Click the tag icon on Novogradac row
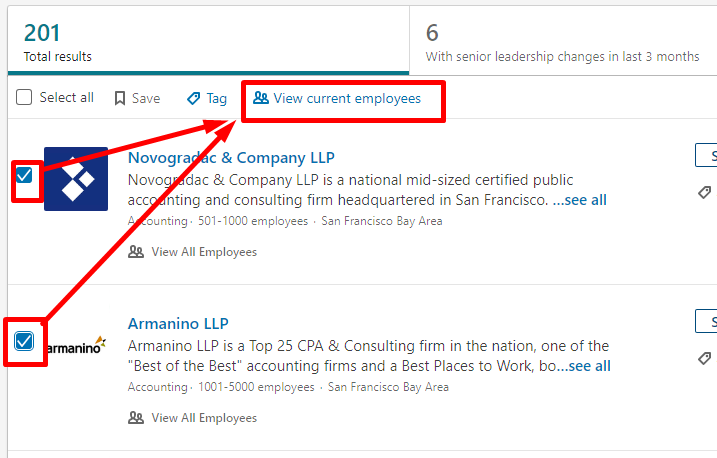 click(x=705, y=192)
